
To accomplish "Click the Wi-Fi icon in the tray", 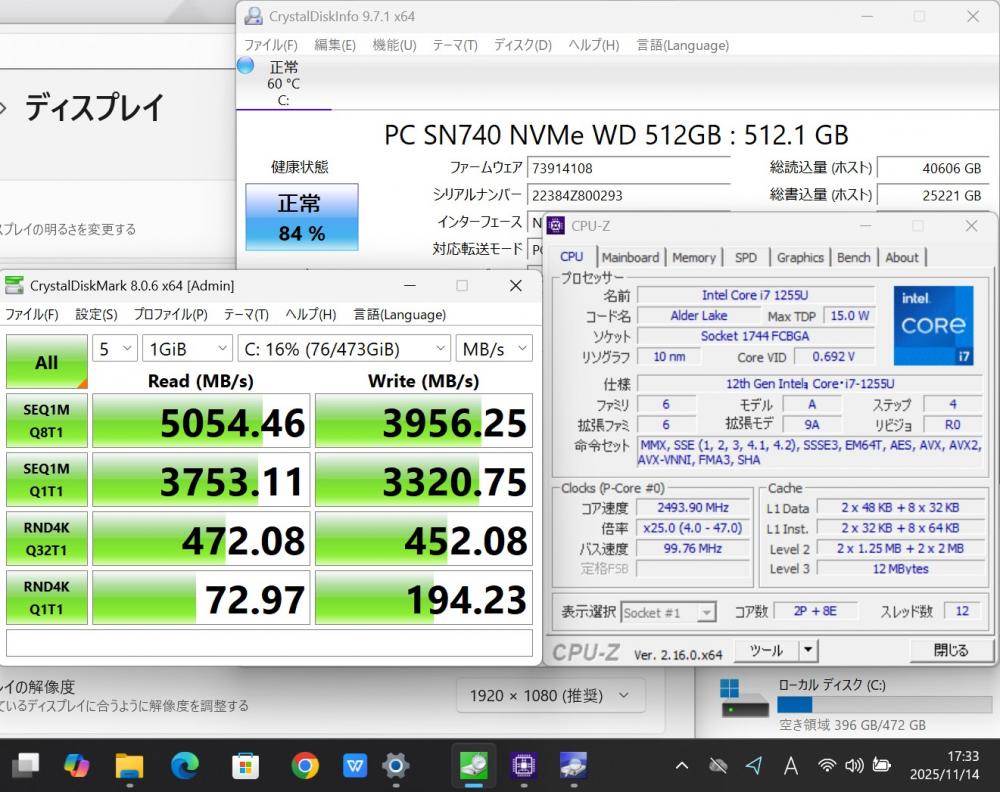I will [827, 765].
